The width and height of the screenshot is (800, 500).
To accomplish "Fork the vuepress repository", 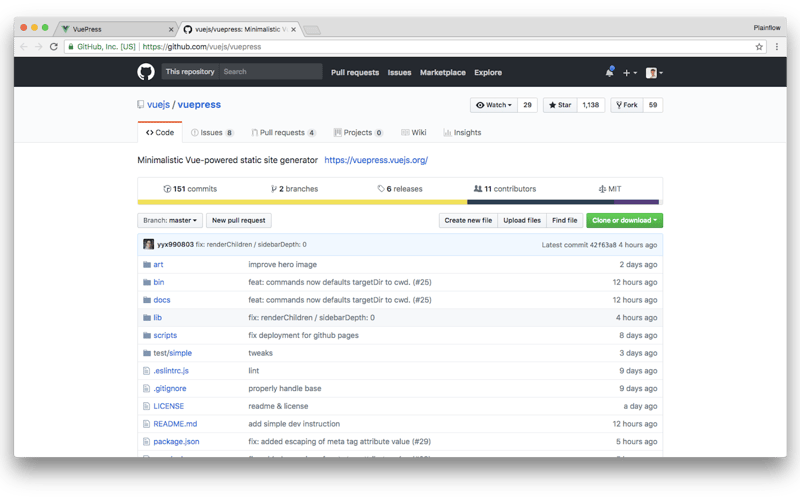I will pos(627,105).
